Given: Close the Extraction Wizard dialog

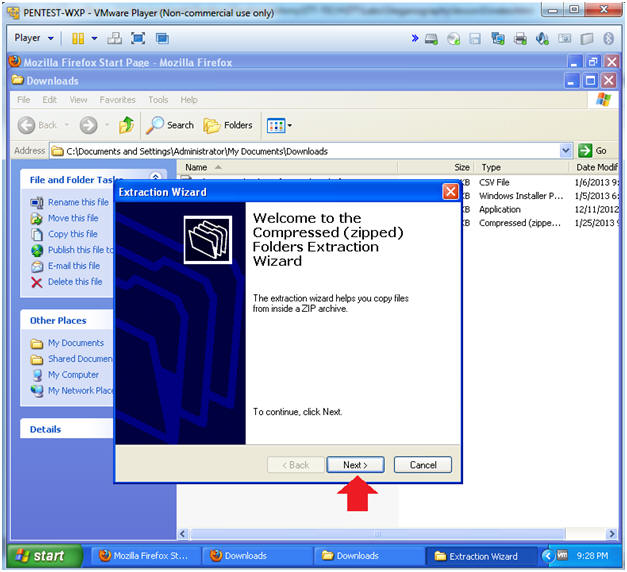Looking at the screenshot, I should 451,192.
